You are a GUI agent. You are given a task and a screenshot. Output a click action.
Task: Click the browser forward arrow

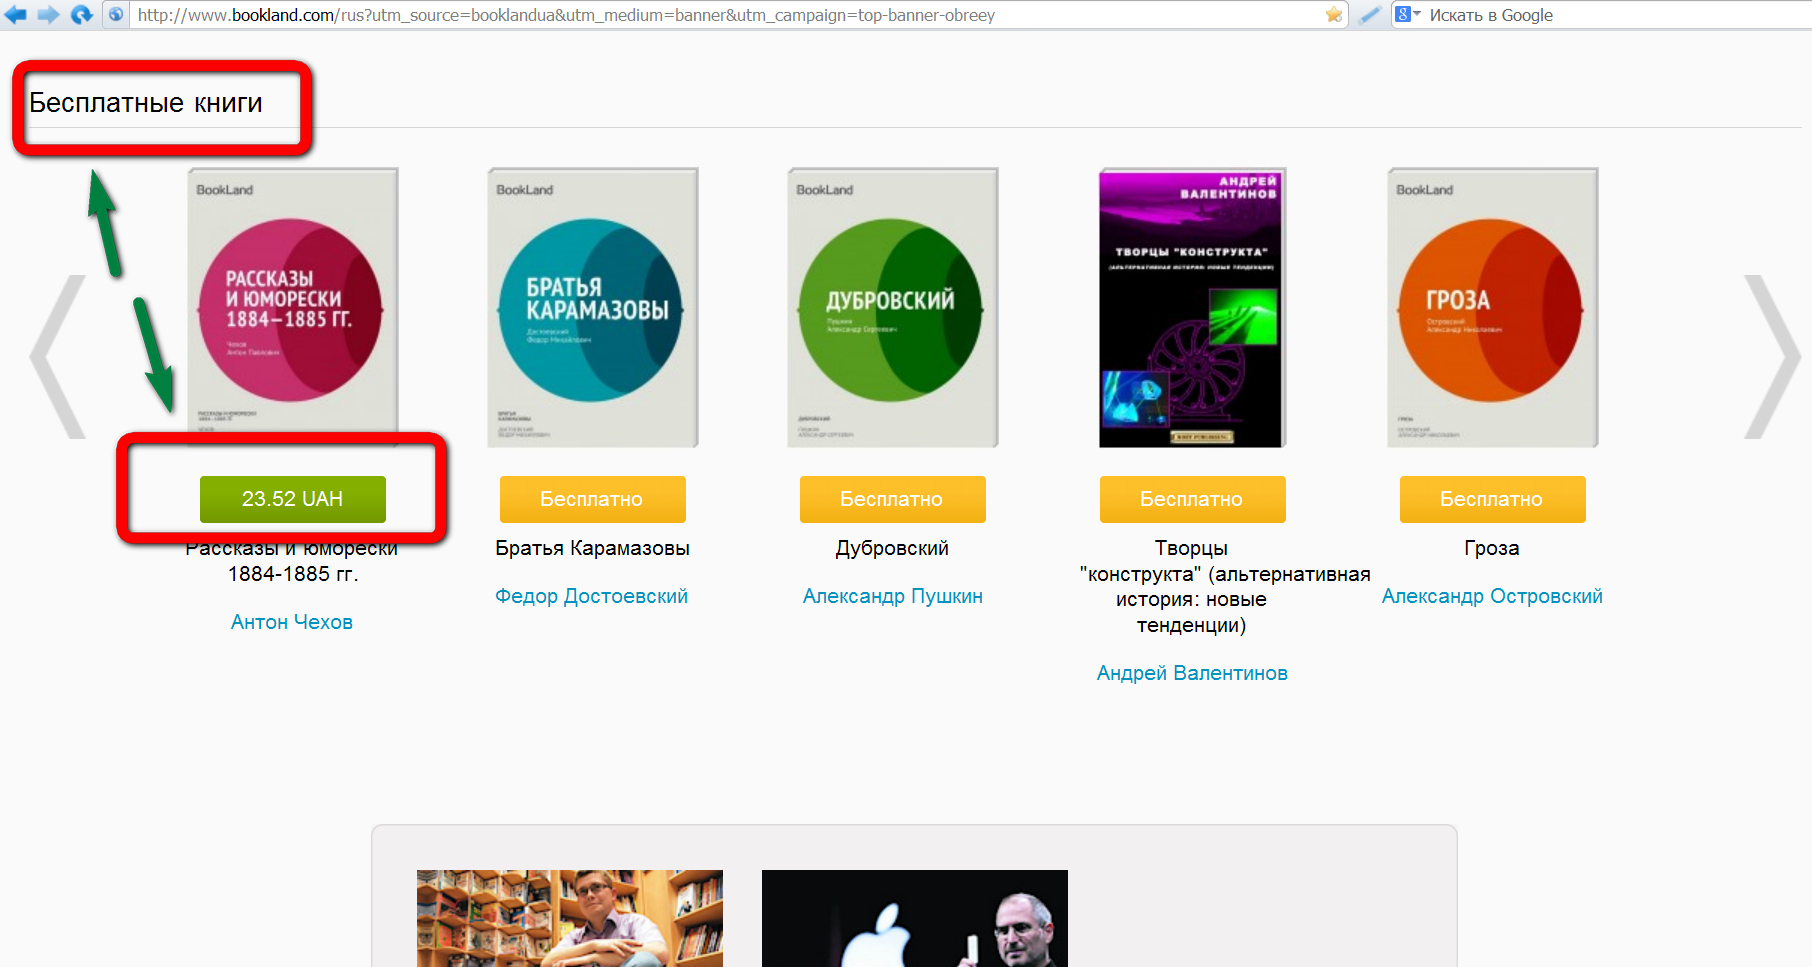48,14
